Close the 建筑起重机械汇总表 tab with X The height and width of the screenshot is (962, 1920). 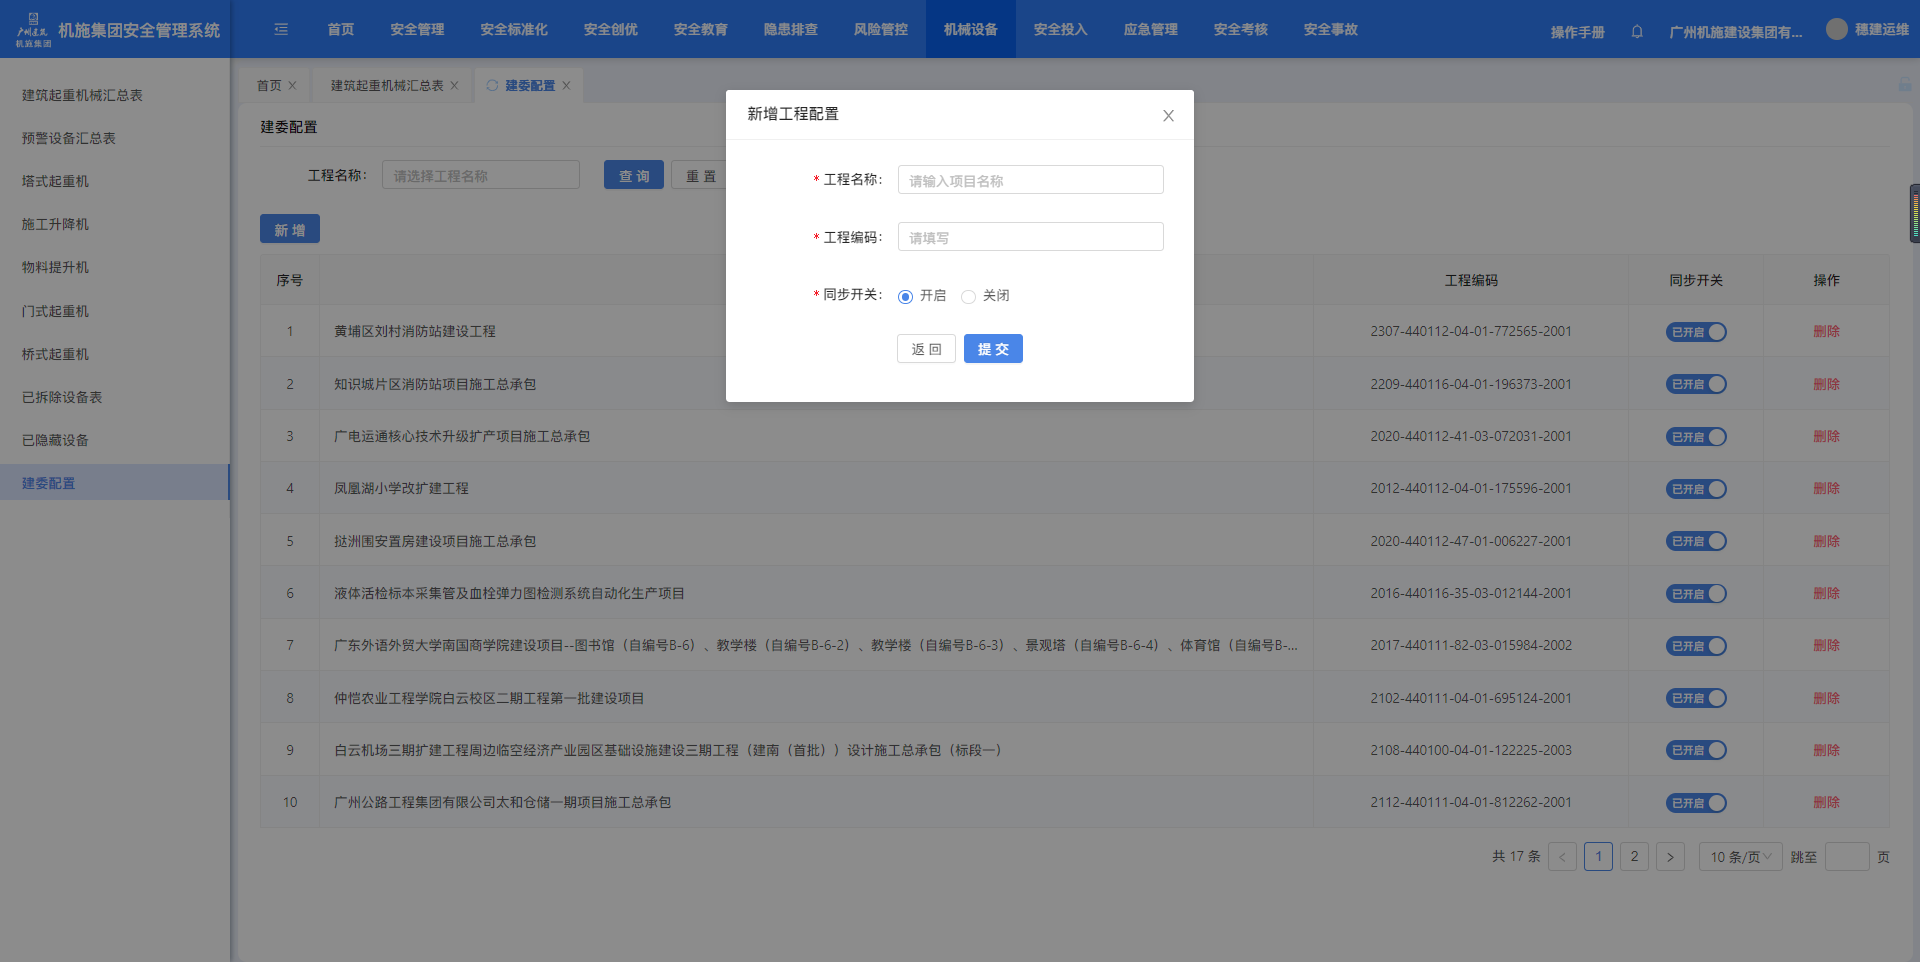(x=454, y=86)
